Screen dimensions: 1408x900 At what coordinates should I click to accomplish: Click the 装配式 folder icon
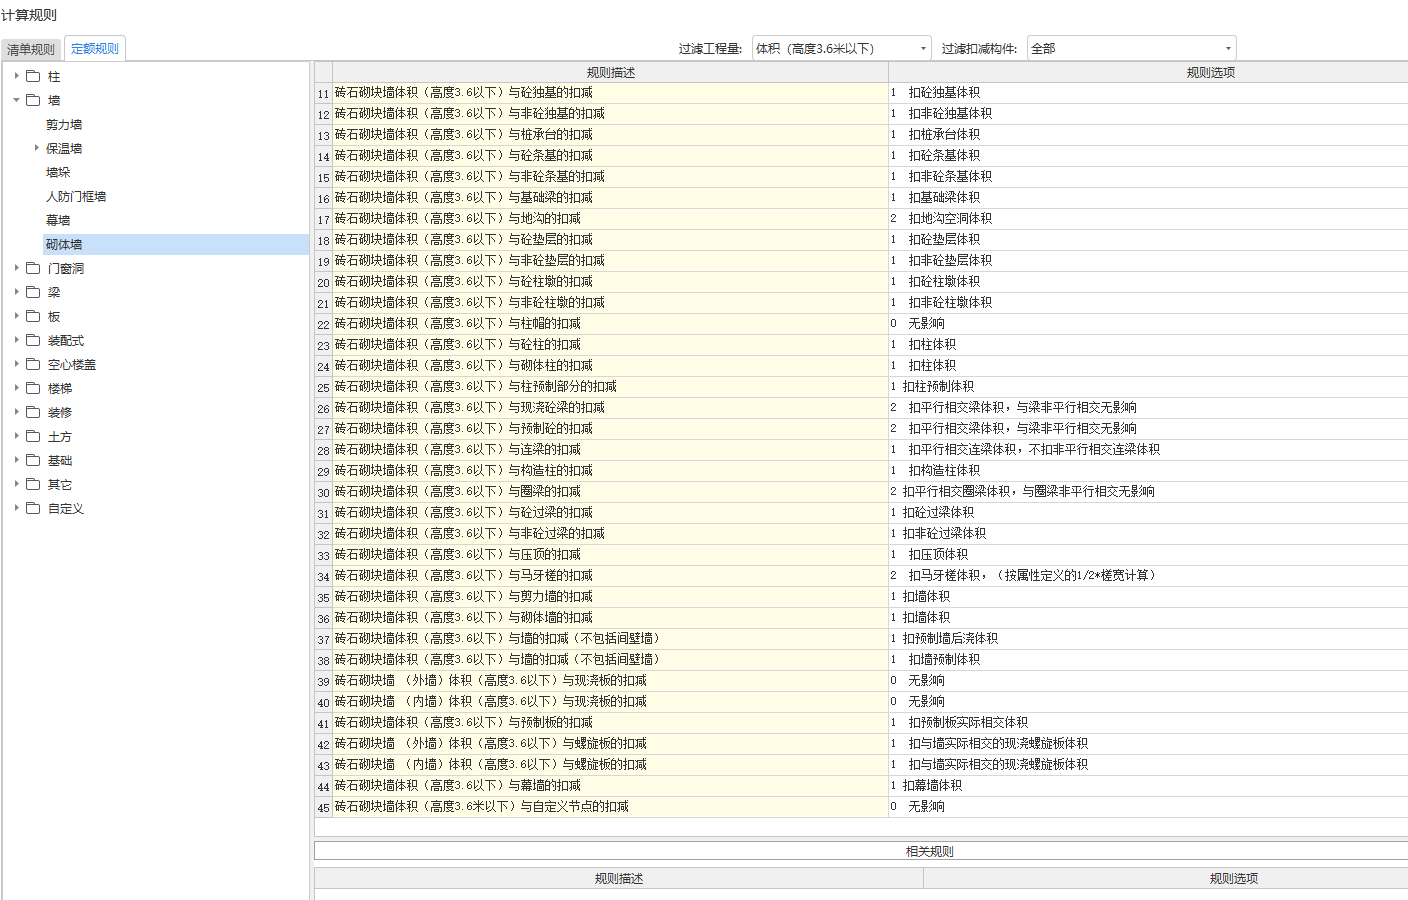coord(33,340)
